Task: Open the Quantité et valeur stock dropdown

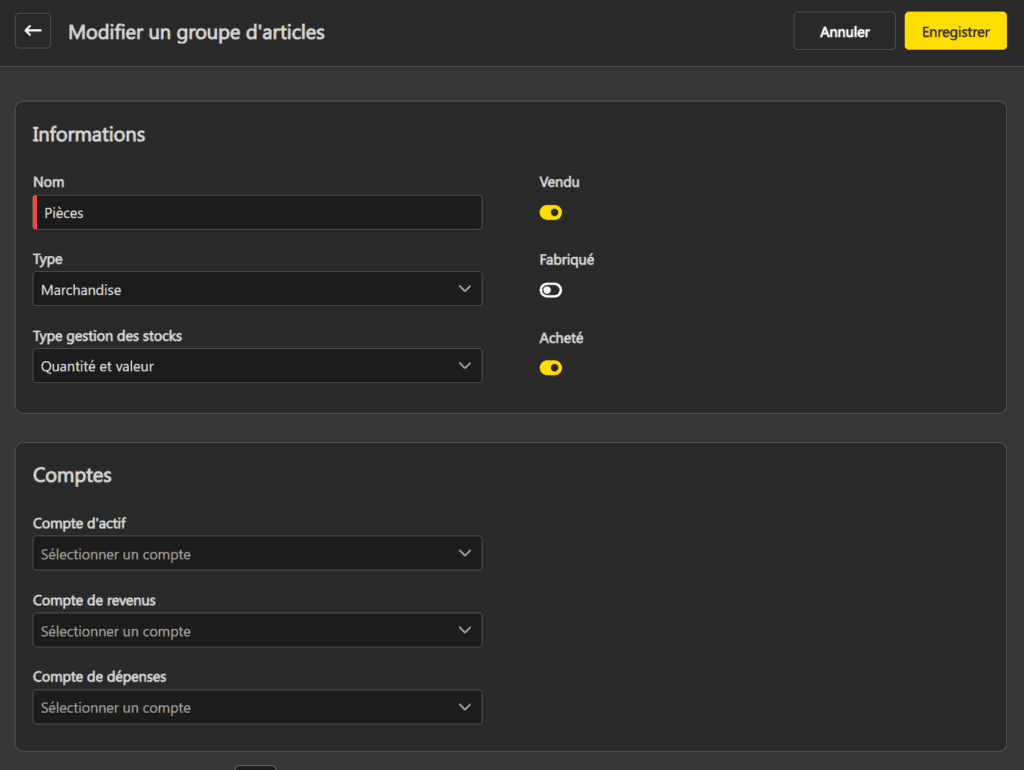Action: tap(240, 366)
